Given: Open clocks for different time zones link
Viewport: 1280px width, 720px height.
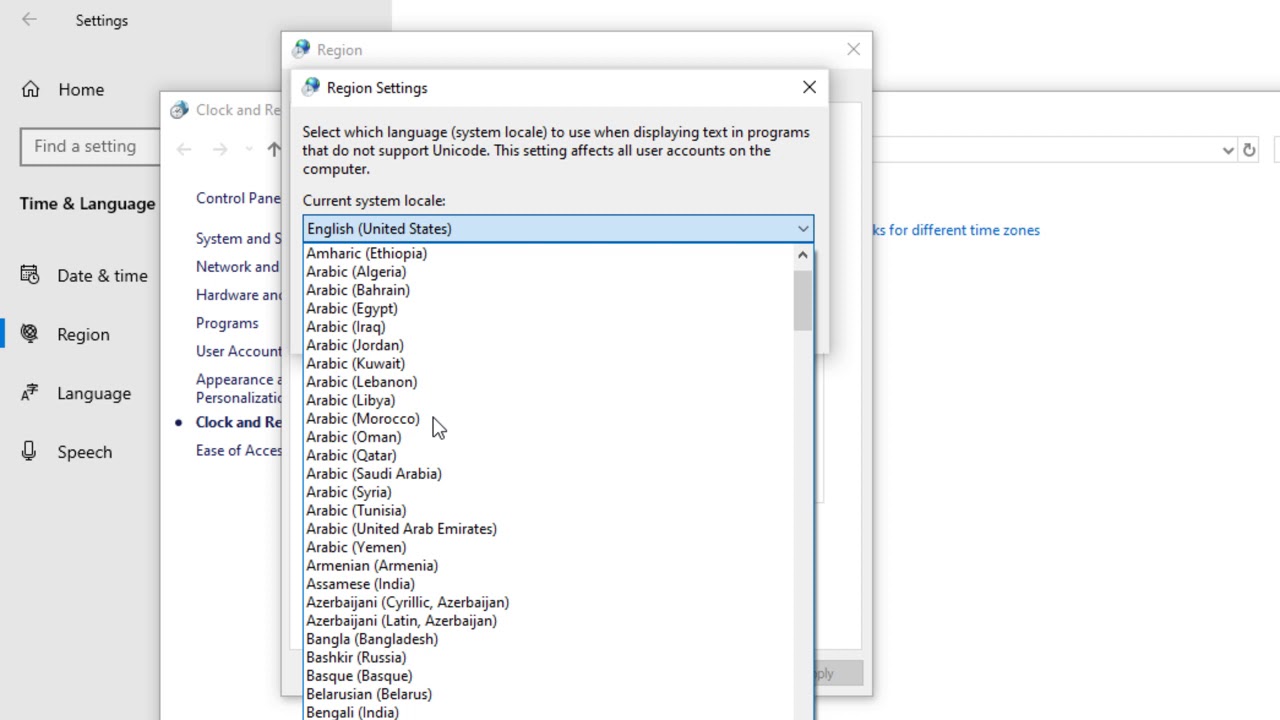Looking at the screenshot, I should click(x=956, y=230).
